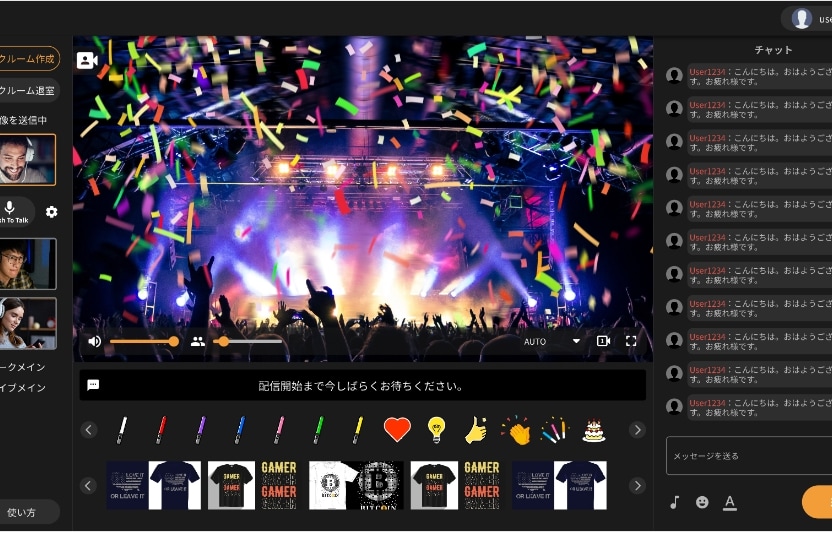
Task: Open the AUTO quality dropdown
Action: [x=552, y=341]
